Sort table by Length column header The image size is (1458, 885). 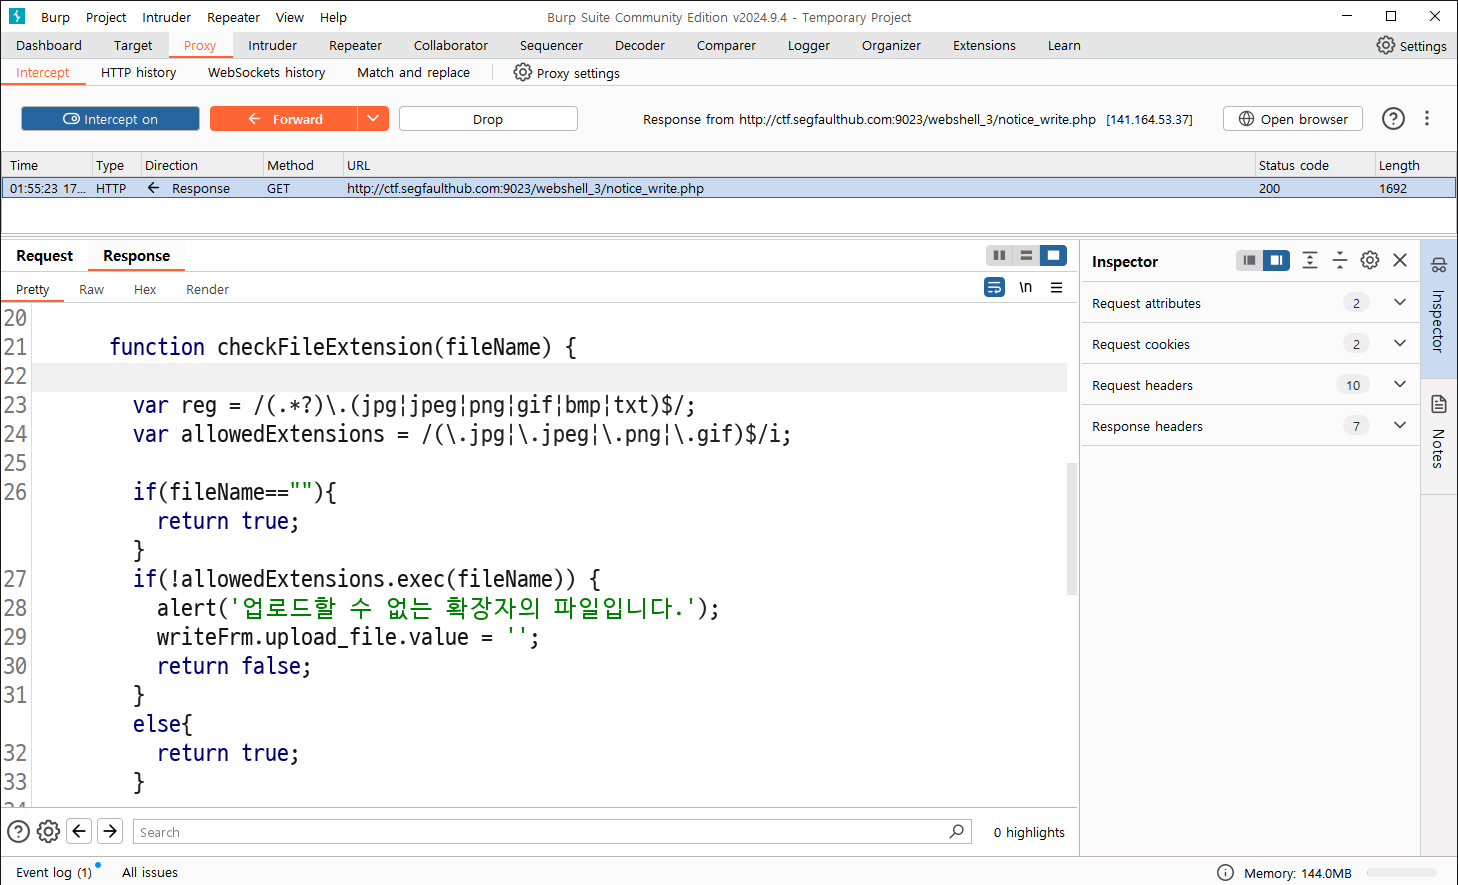pos(1415,165)
